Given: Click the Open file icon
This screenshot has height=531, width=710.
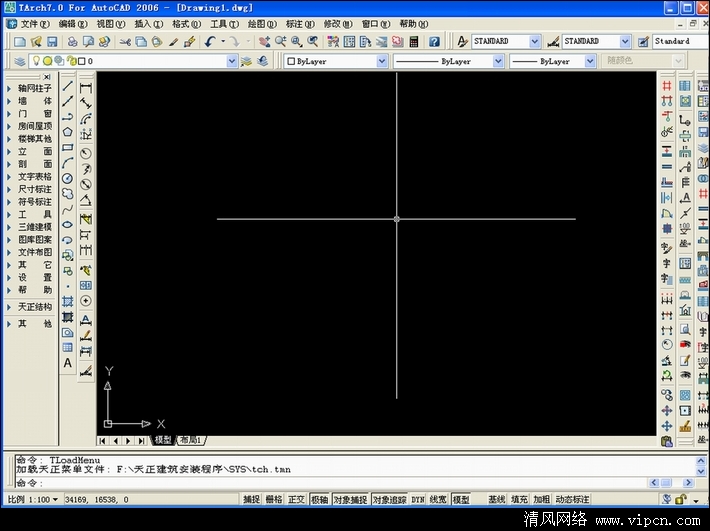Looking at the screenshot, I should [x=36, y=42].
